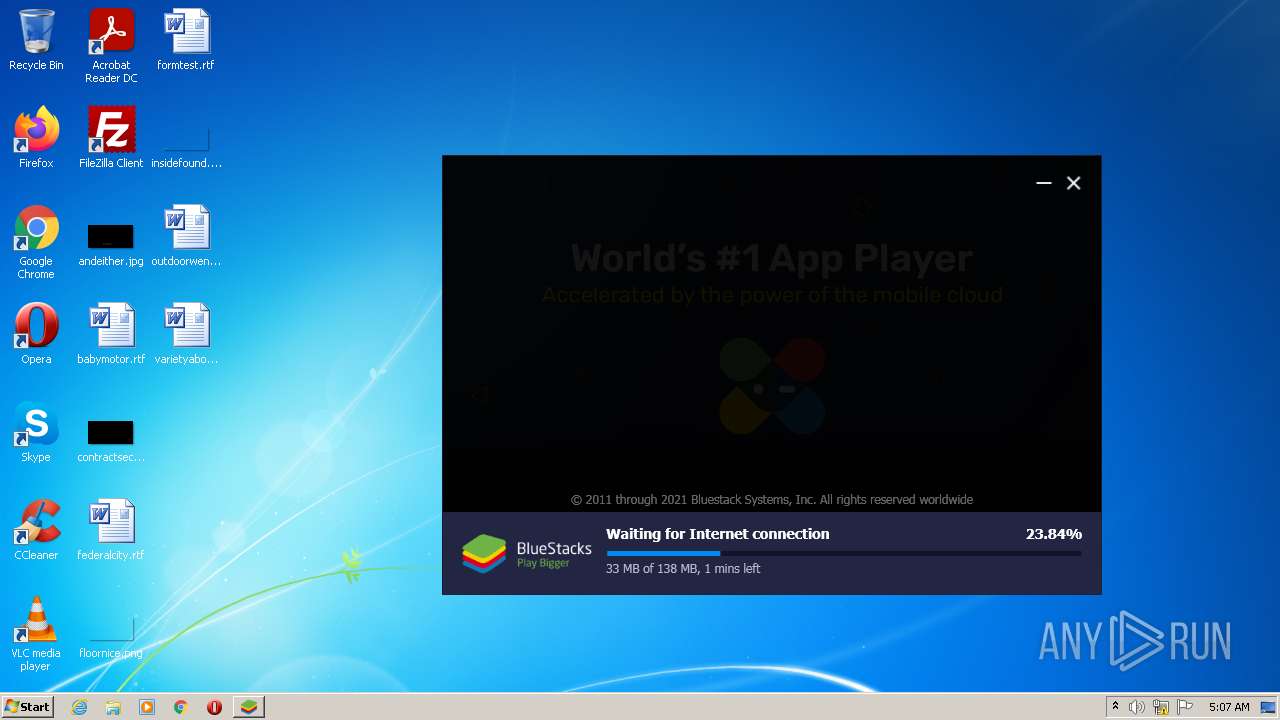1280x720 pixels.
Task: Launch Opera from the desktop
Action: pos(36,334)
